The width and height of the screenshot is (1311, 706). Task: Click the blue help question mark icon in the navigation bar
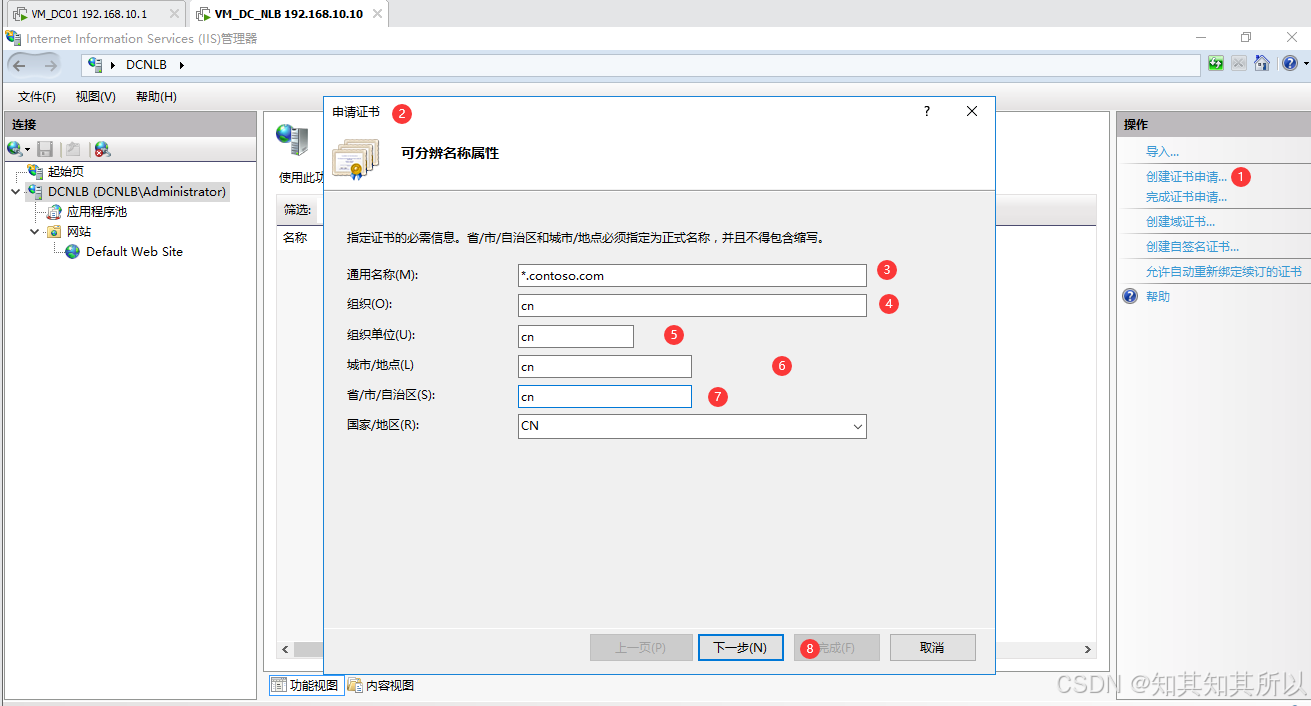pos(1290,63)
